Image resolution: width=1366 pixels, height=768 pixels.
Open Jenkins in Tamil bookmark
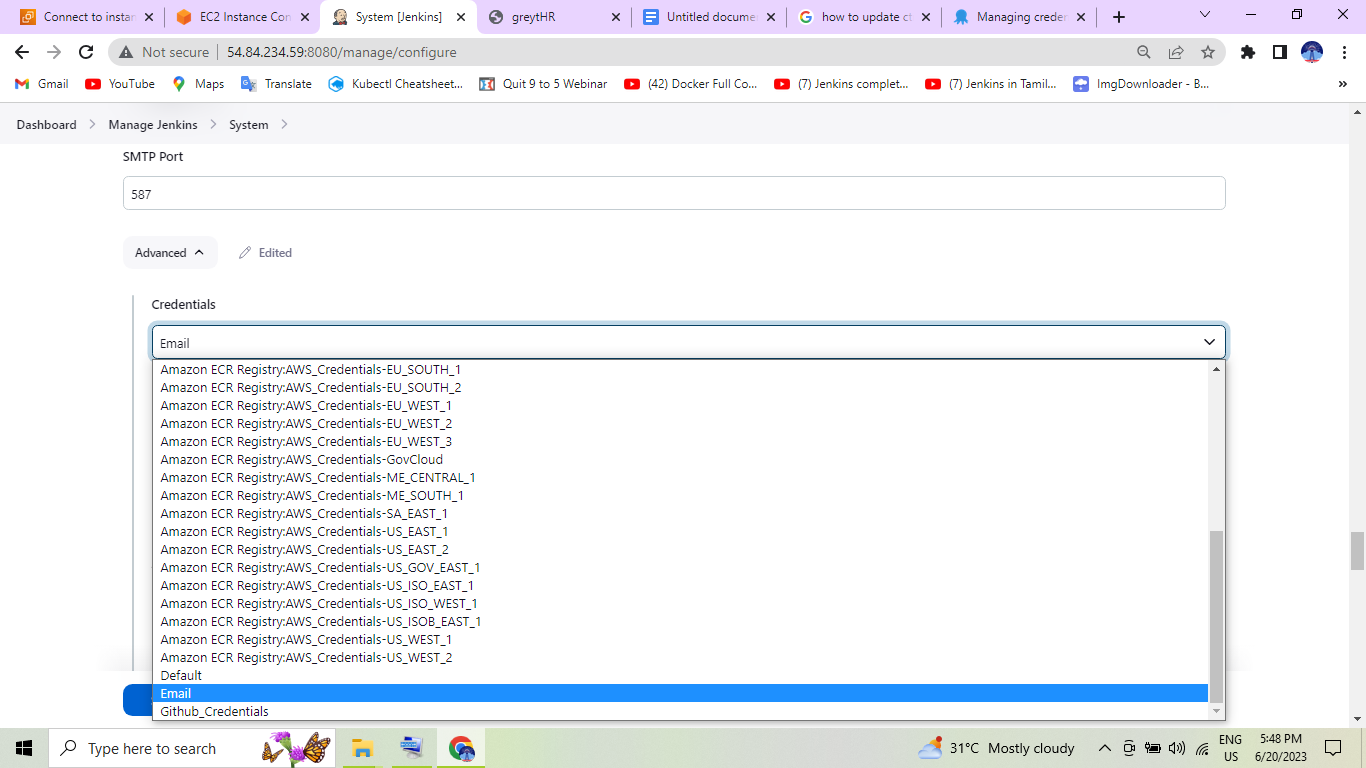tap(991, 84)
